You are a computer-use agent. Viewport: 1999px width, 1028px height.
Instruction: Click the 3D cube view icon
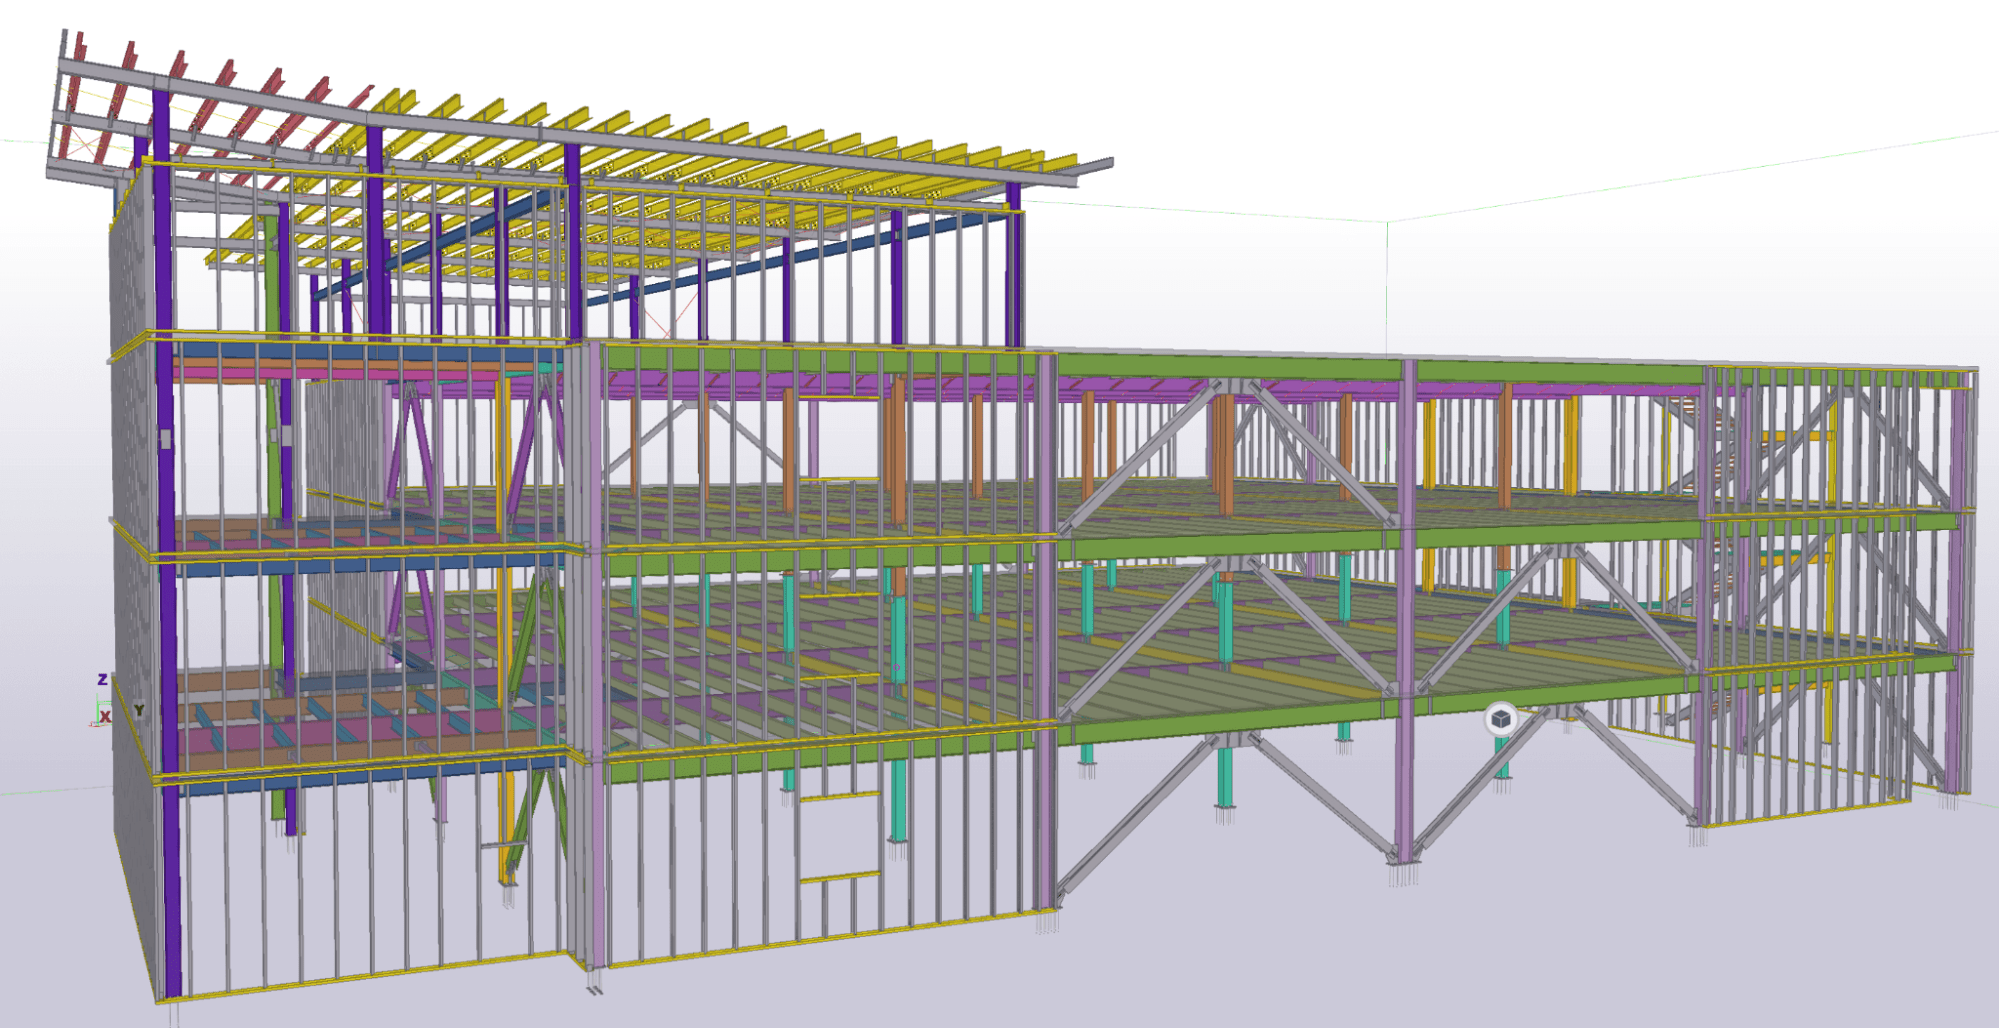[1500, 718]
